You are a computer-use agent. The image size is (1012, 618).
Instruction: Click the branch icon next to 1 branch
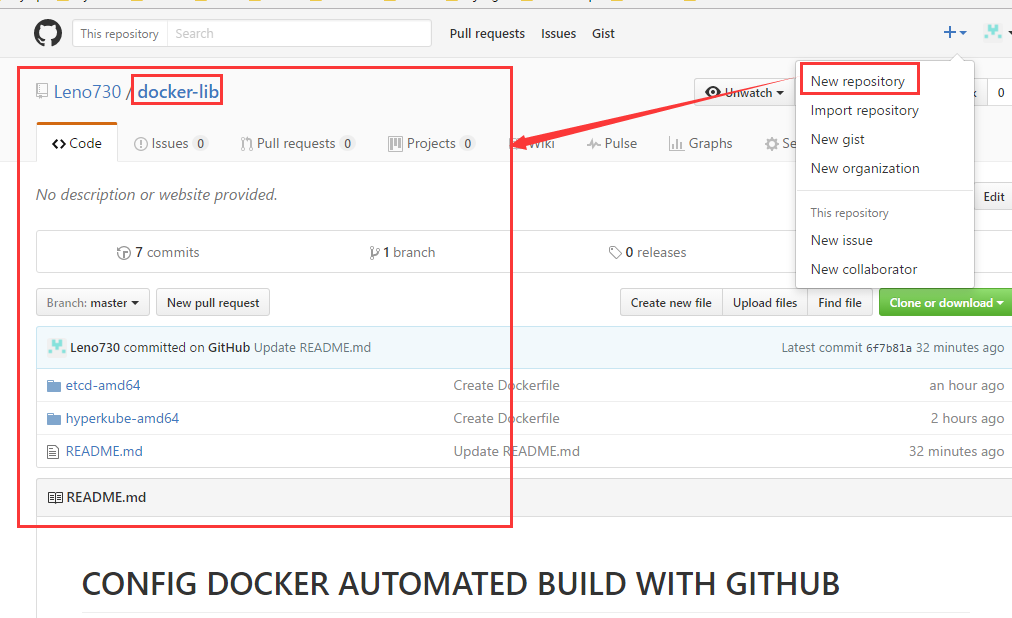[x=374, y=253]
